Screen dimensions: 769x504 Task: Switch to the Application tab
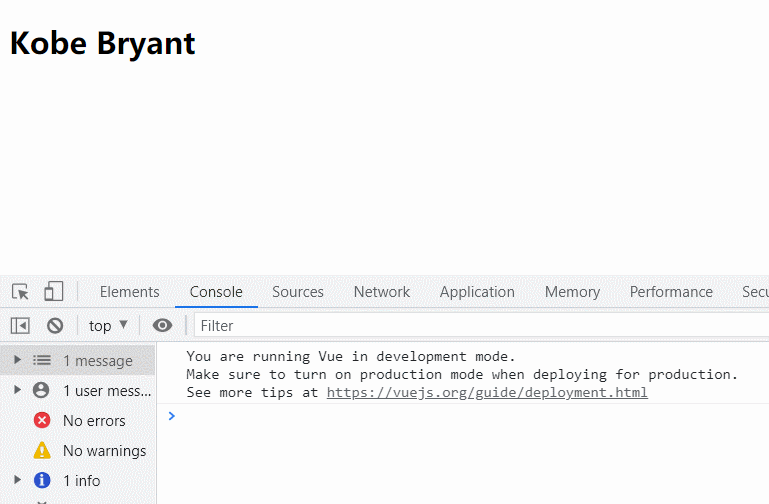coord(477,292)
